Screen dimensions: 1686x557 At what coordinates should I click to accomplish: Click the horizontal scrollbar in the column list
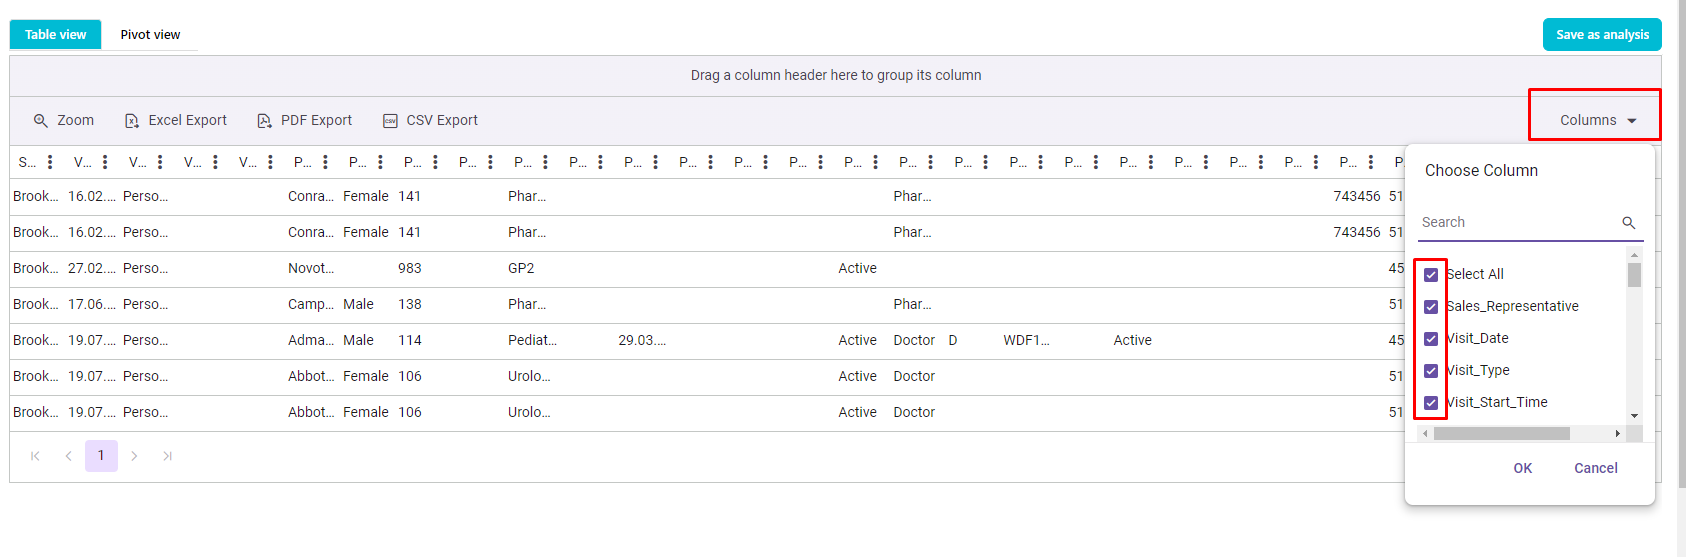(x=1501, y=434)
